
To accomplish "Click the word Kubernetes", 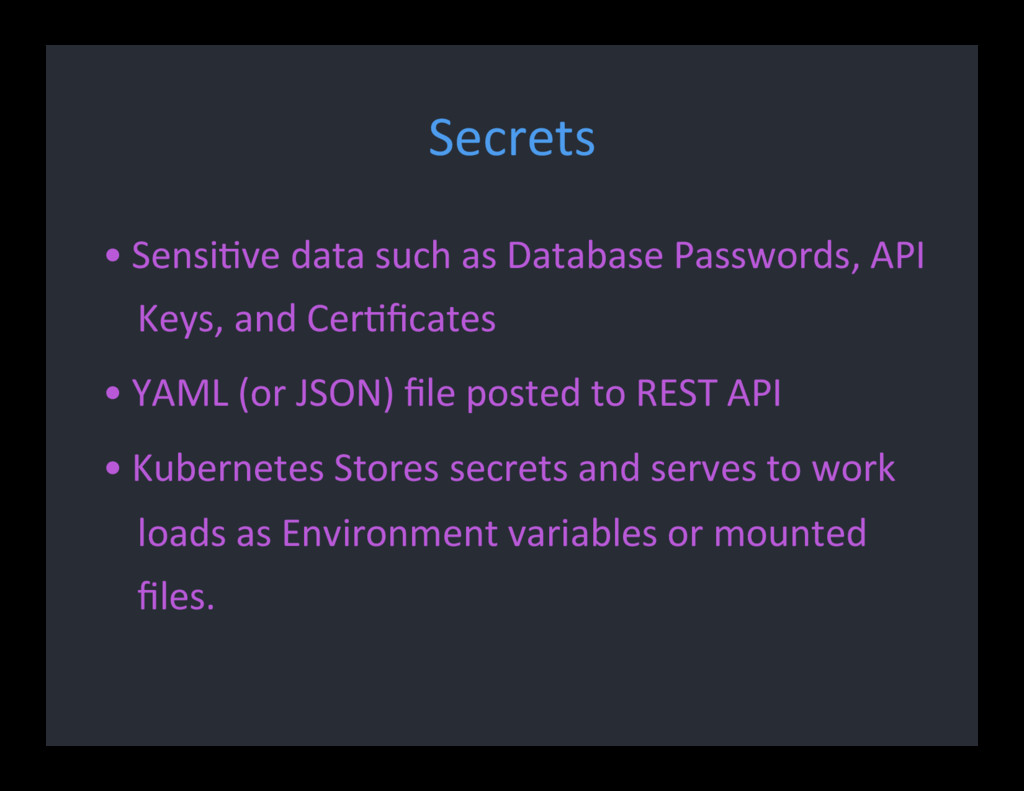I will click(228, 468).
